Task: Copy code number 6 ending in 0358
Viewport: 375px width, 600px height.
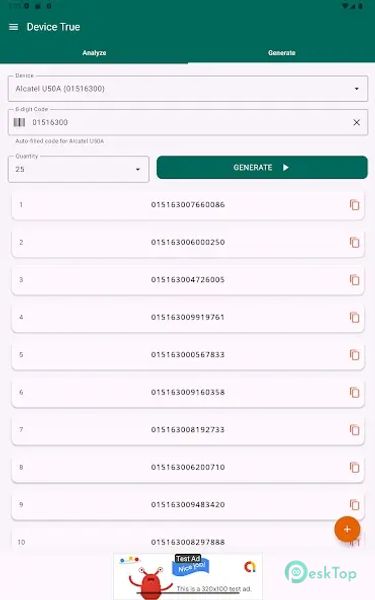Action: click(x=354, y=392)
